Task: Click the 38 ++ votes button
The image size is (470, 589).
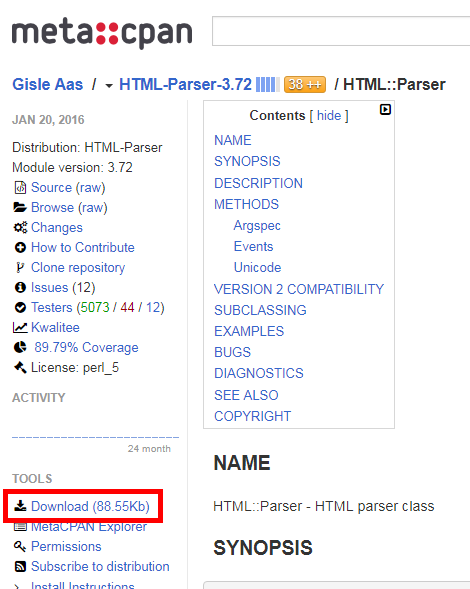Action: [305, 85]
